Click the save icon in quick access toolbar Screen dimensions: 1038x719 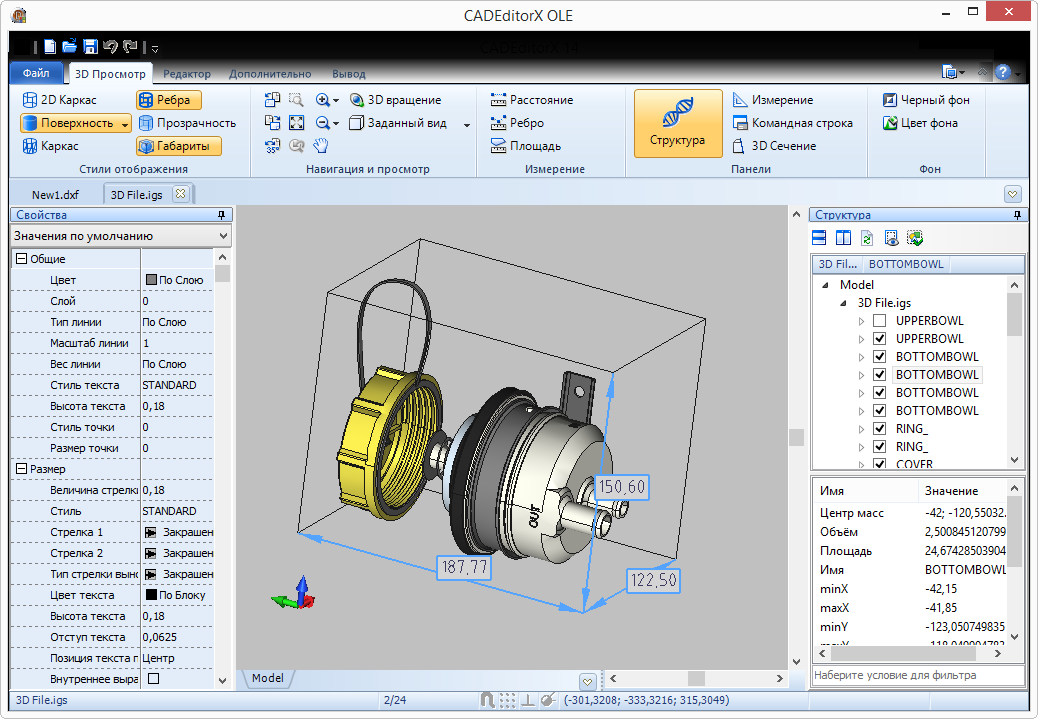(91, 46)
